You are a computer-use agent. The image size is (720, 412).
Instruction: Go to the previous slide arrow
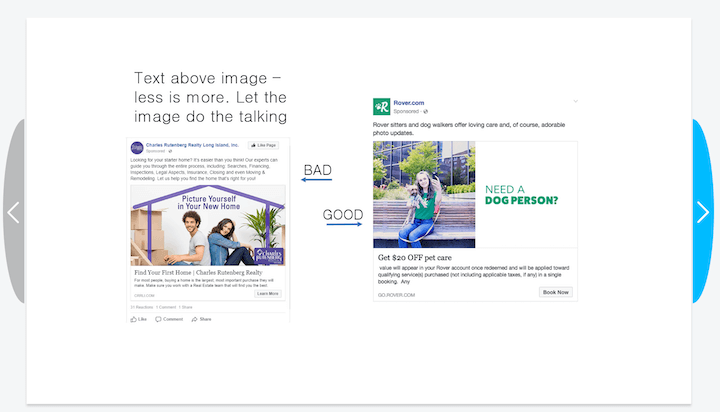point(14,212)
